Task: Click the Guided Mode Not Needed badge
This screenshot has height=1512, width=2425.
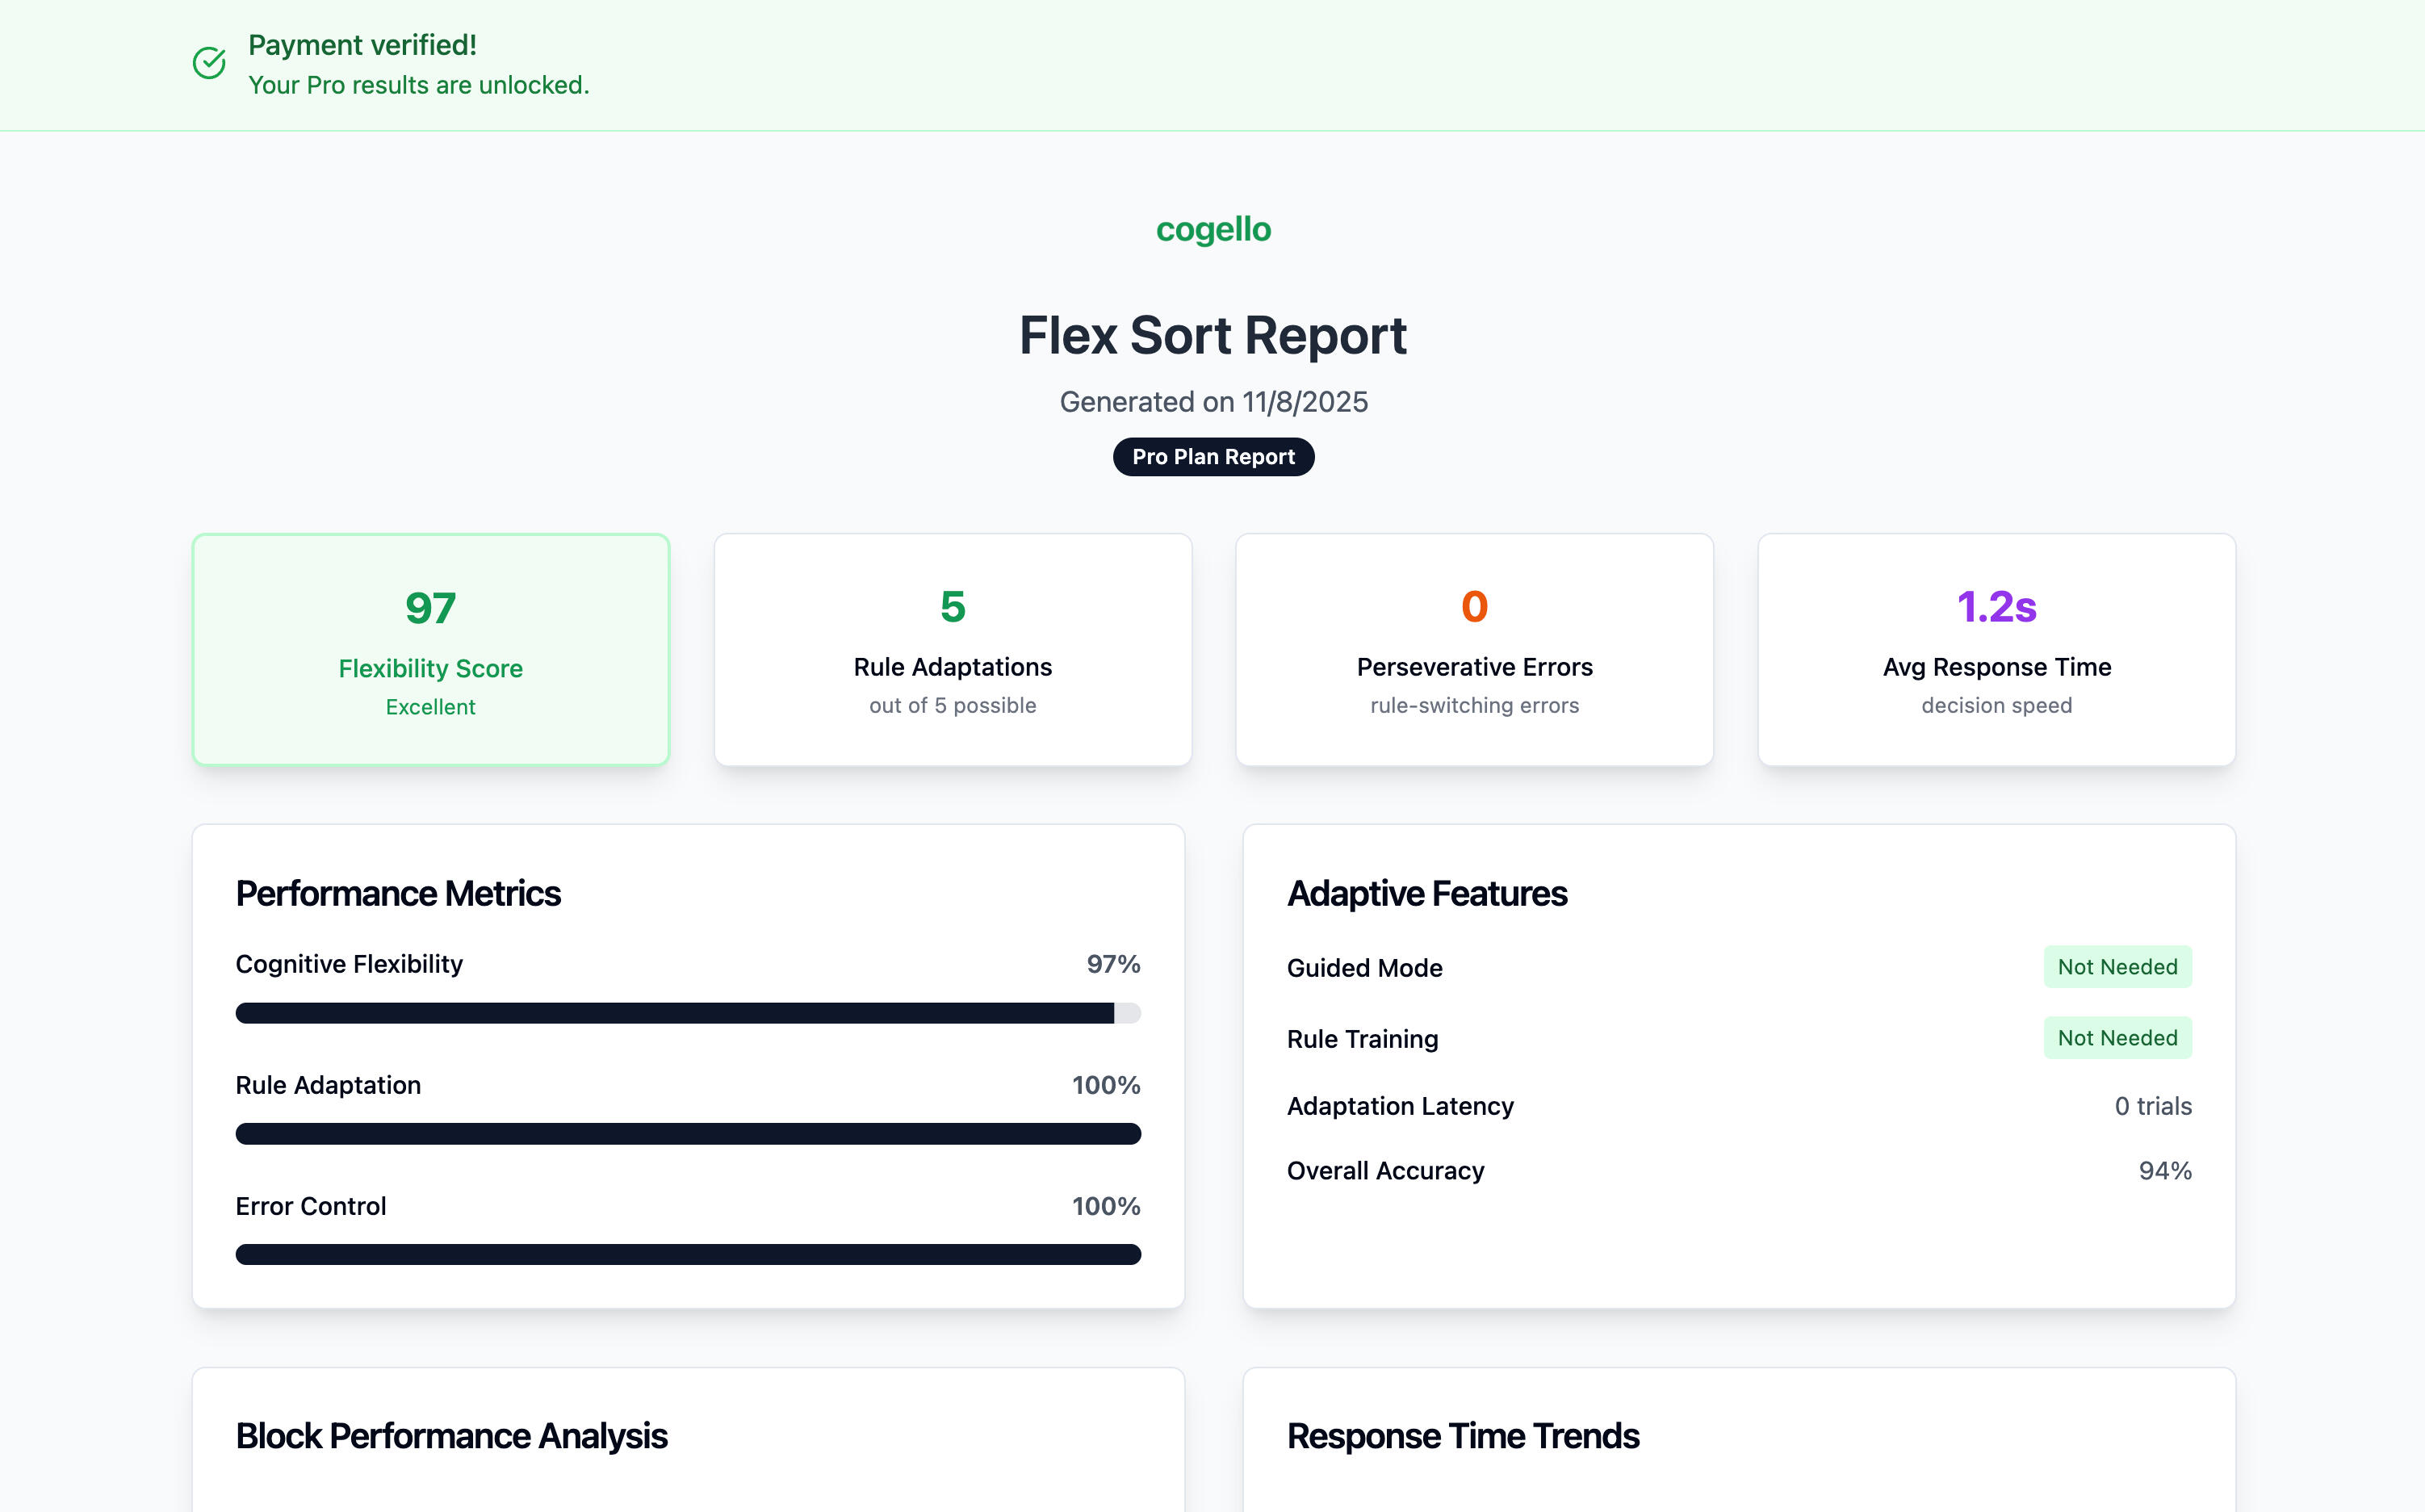Action: click(x=2117, y=967)
